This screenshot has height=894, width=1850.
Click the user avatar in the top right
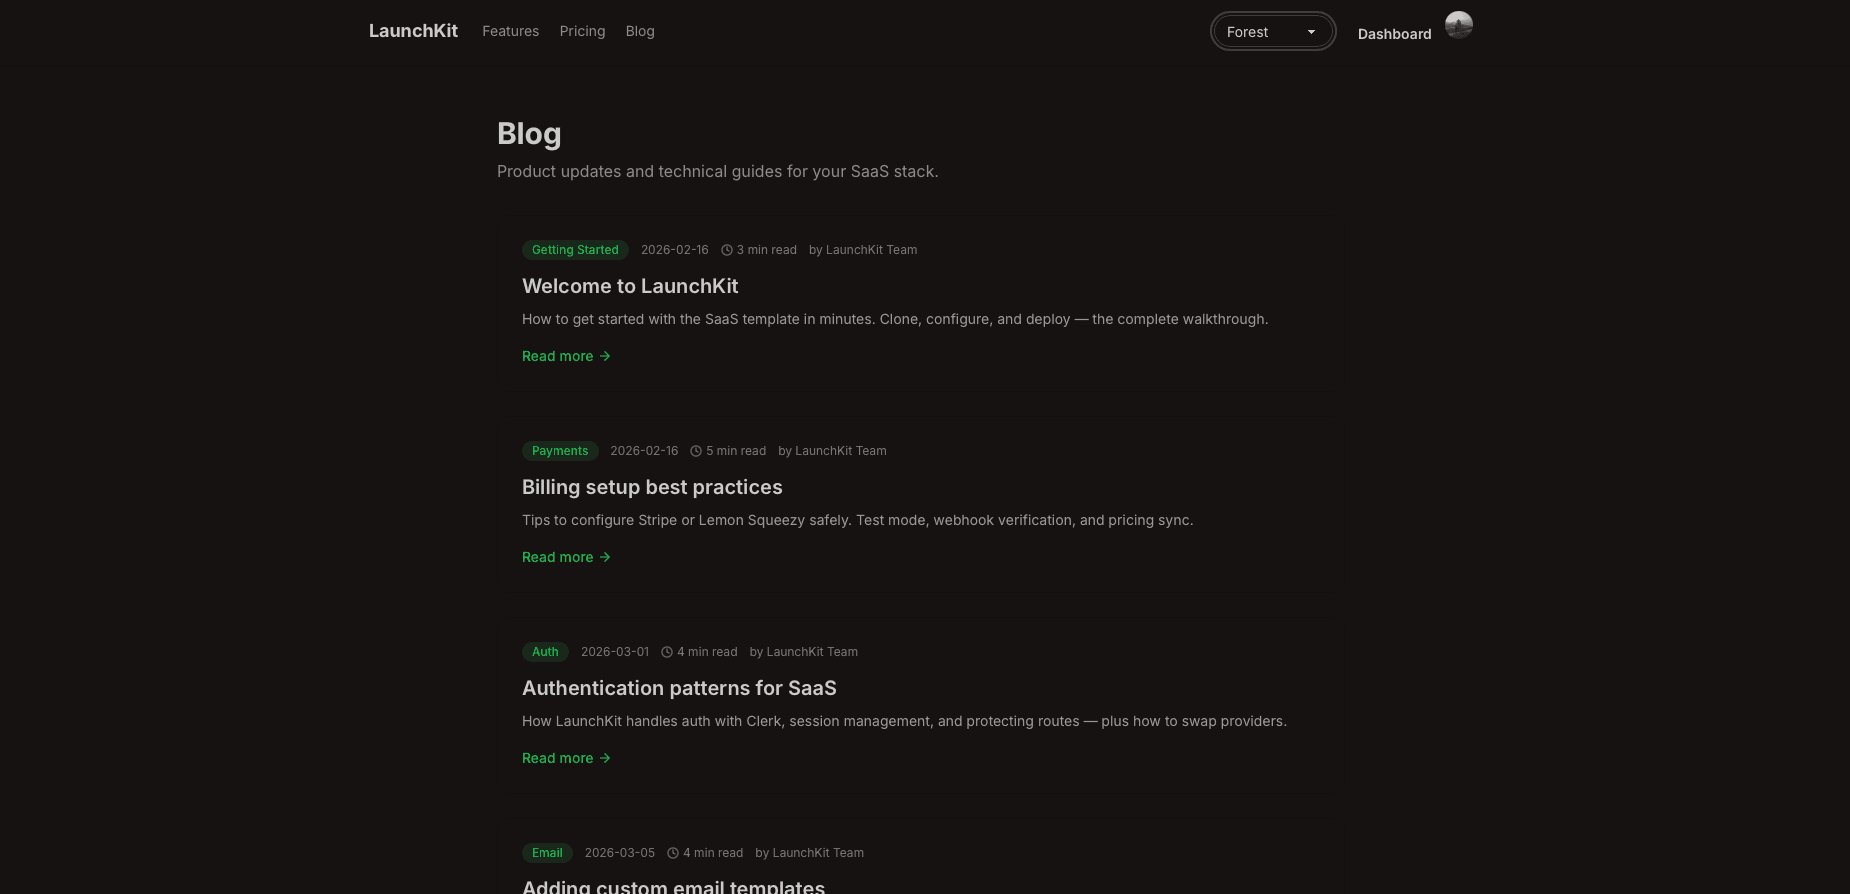(x=1459, y=25)
